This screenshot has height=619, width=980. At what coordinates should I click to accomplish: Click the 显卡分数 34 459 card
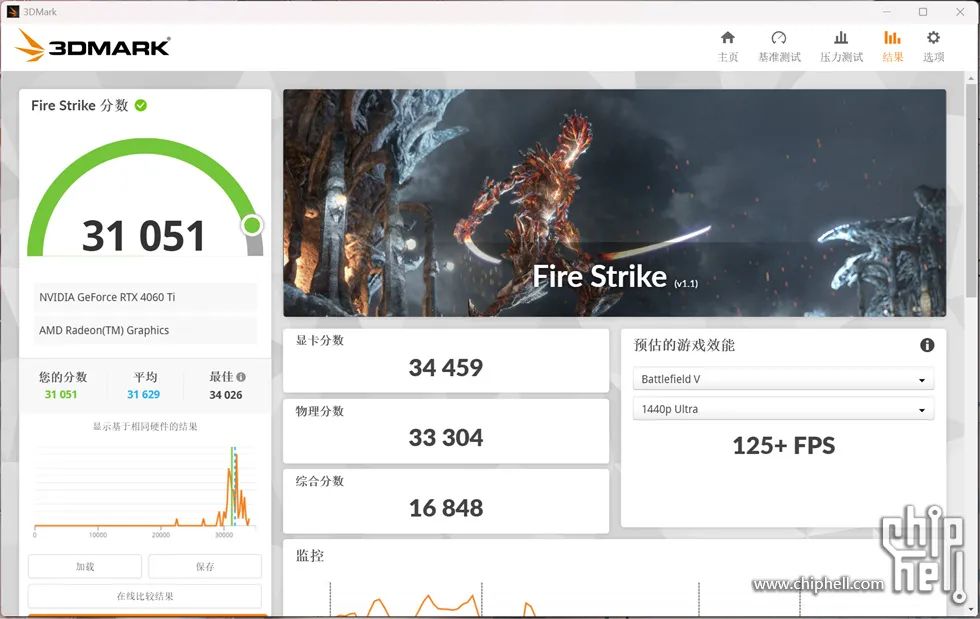[x=446, y=361]
